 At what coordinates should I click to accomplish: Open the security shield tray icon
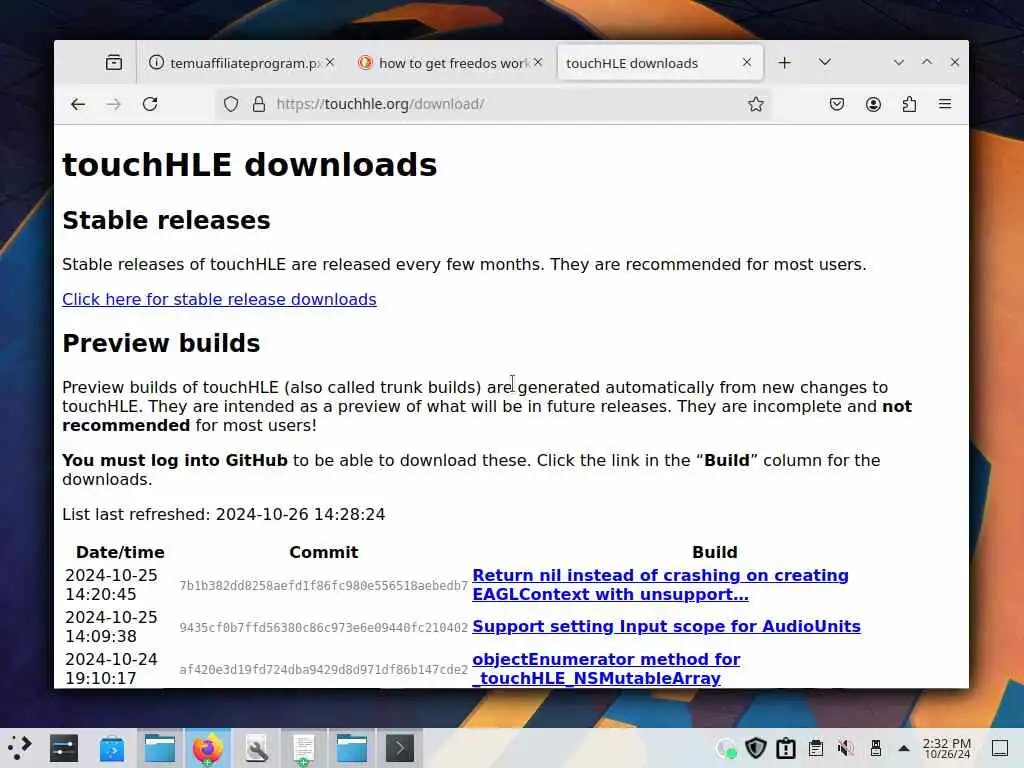pos(756,748)
